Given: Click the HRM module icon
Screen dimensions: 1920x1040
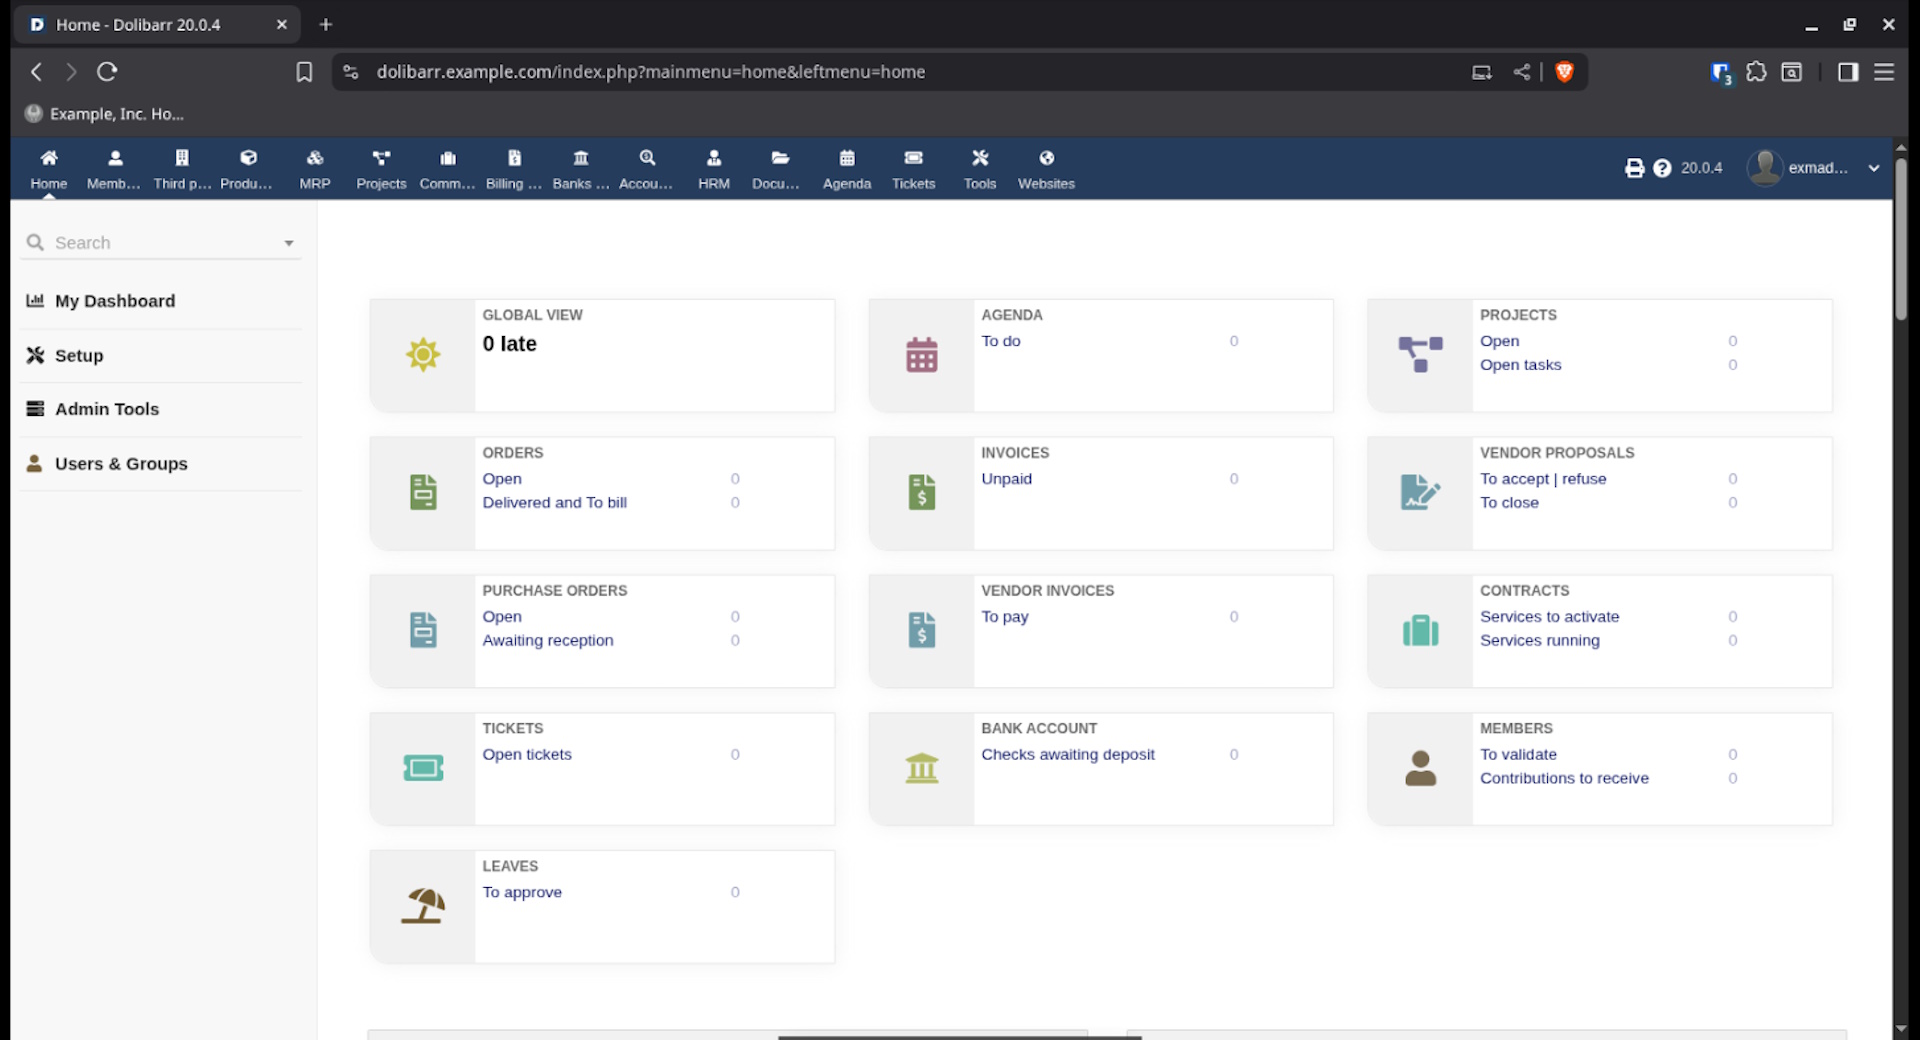Looking at the screenshot, I should pyautogui.click(x=713, y=159).
